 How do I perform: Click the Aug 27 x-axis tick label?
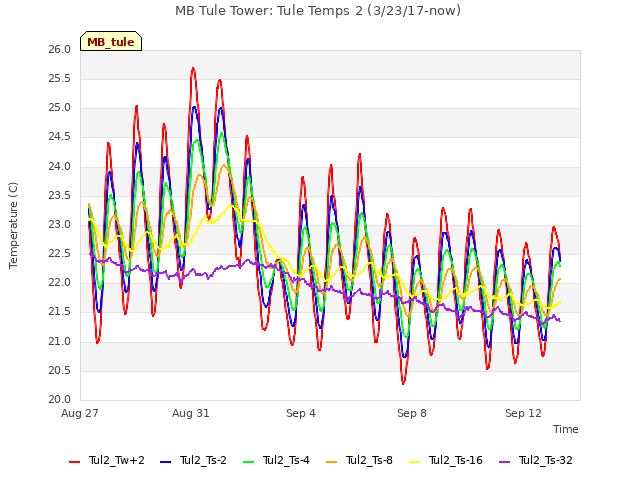[80, 413]
